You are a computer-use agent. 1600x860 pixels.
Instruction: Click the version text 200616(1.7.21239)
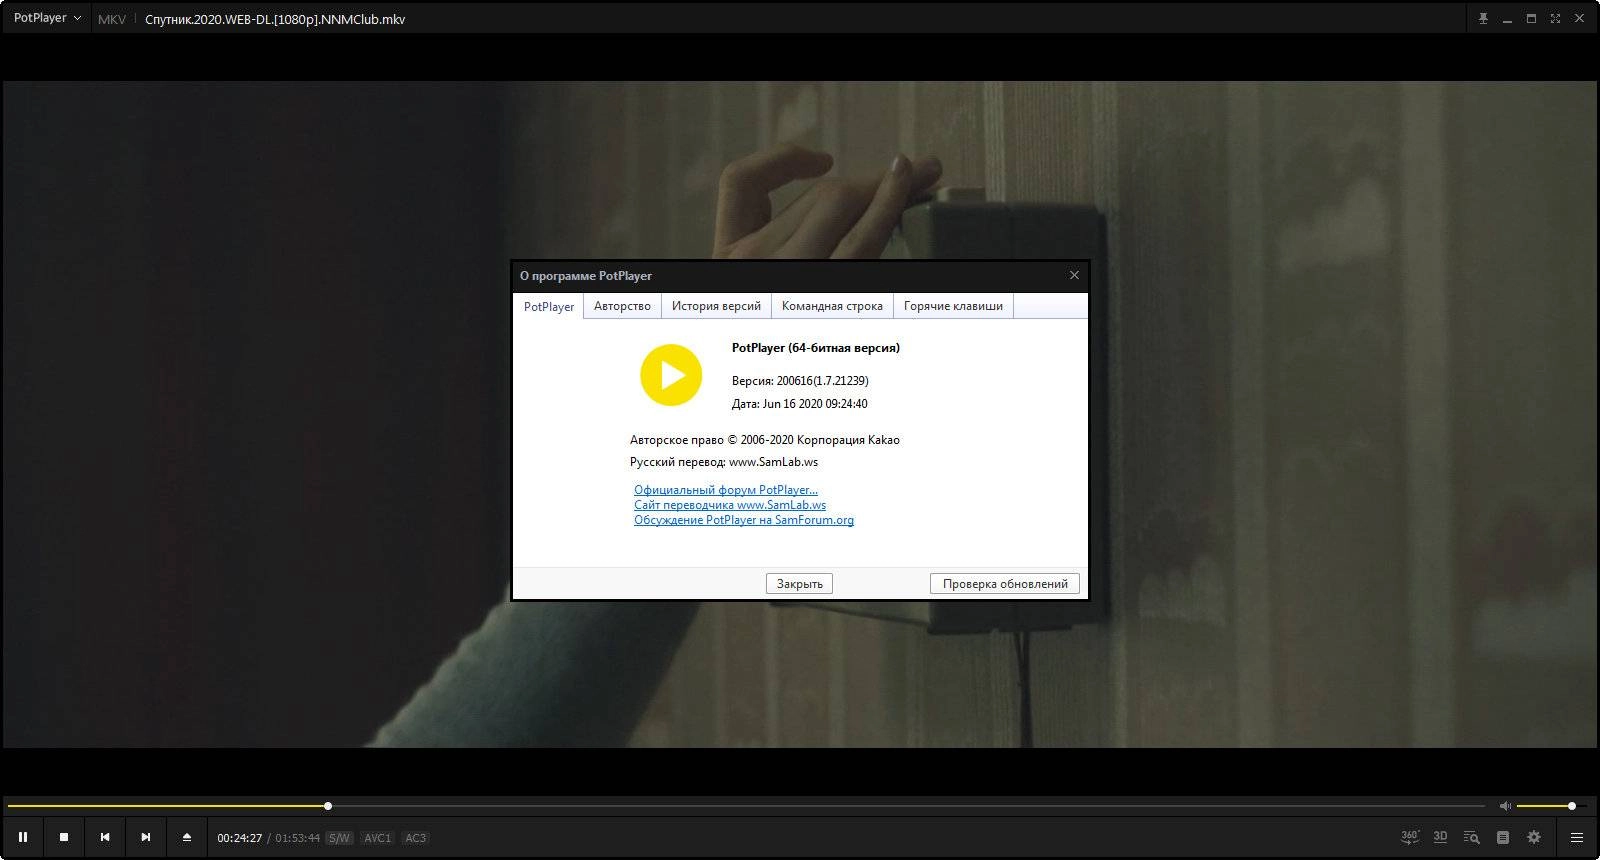[x=822, y=381]
